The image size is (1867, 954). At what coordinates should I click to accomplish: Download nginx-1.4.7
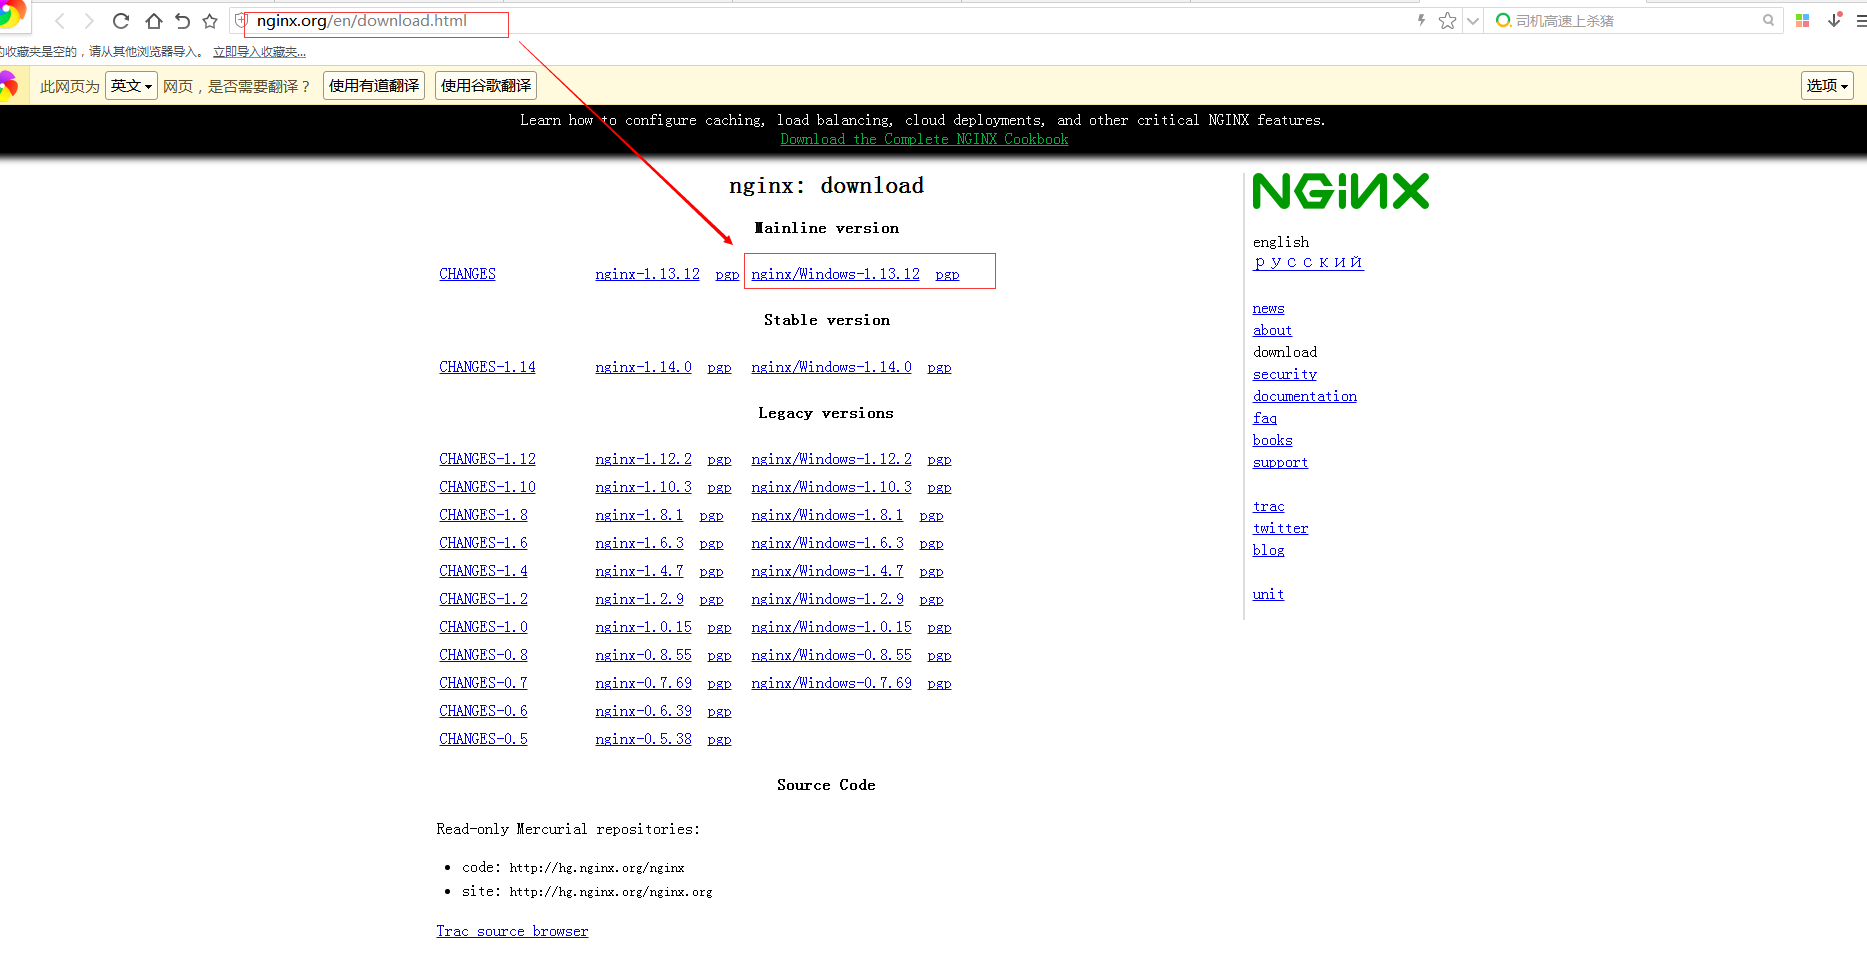click(639, 571)
